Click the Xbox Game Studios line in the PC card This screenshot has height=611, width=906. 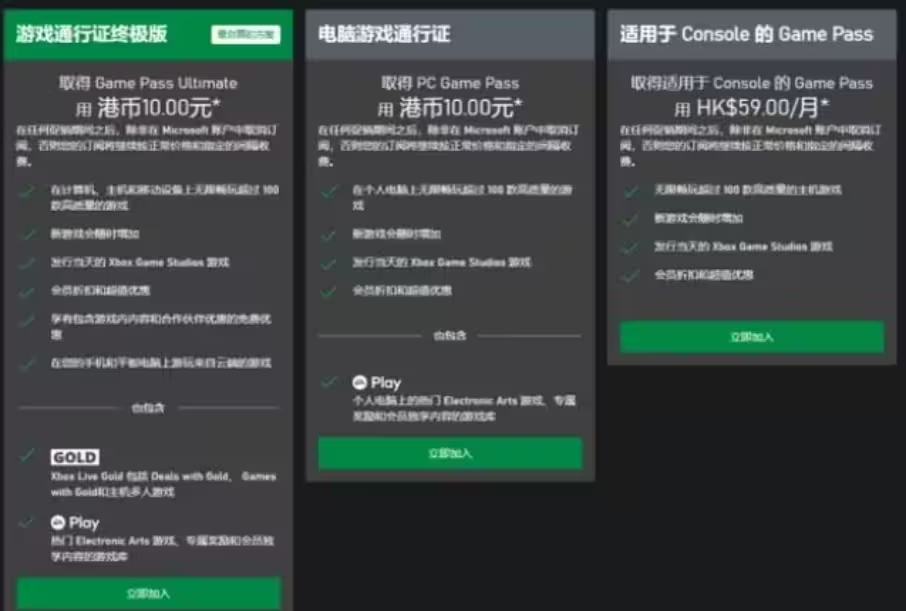[x=441, y=262]
